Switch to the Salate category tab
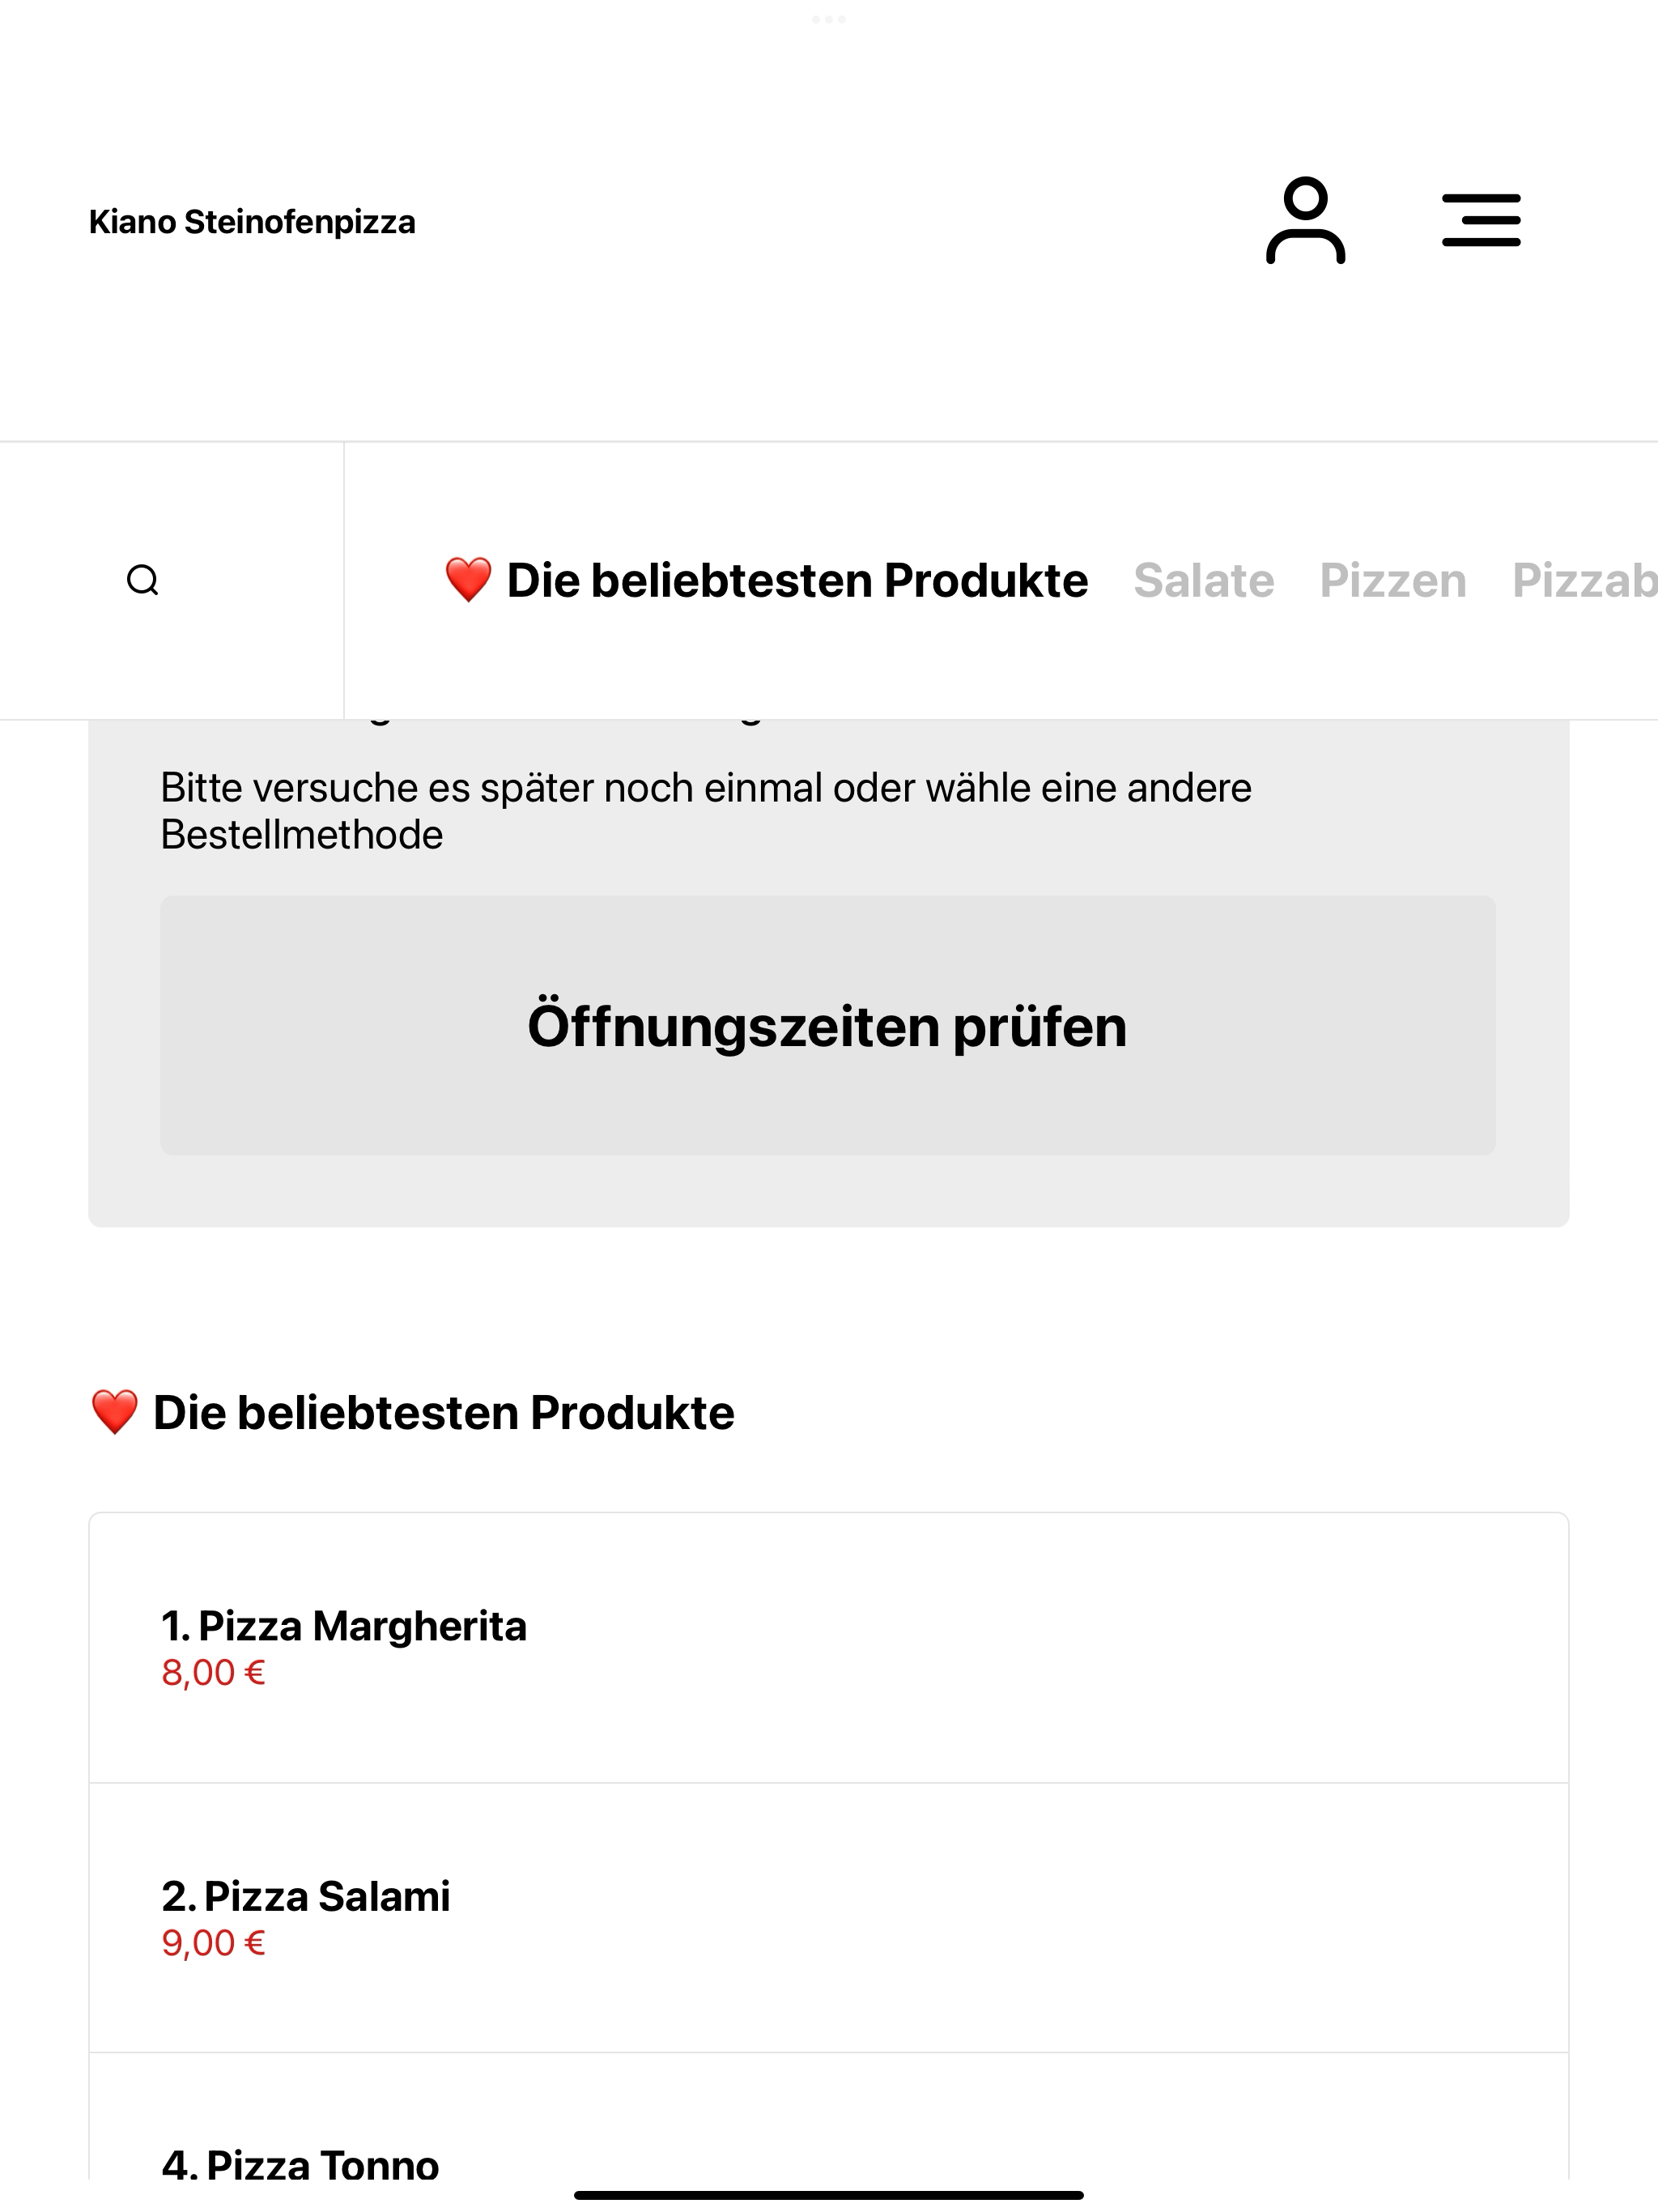1658x2212 pixels. click(x=1203, y=580)
